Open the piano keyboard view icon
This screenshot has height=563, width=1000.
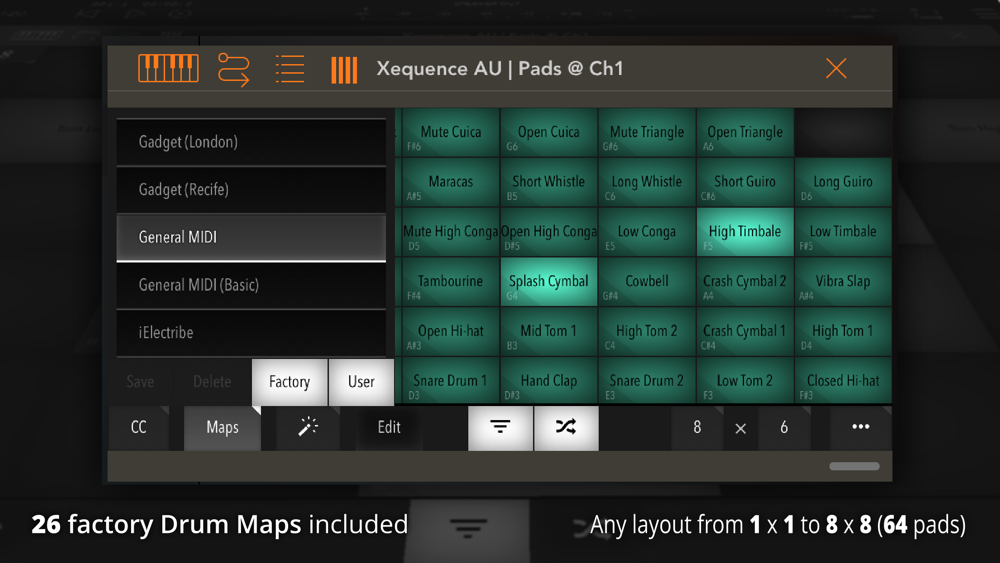click(x=168, y=68)
